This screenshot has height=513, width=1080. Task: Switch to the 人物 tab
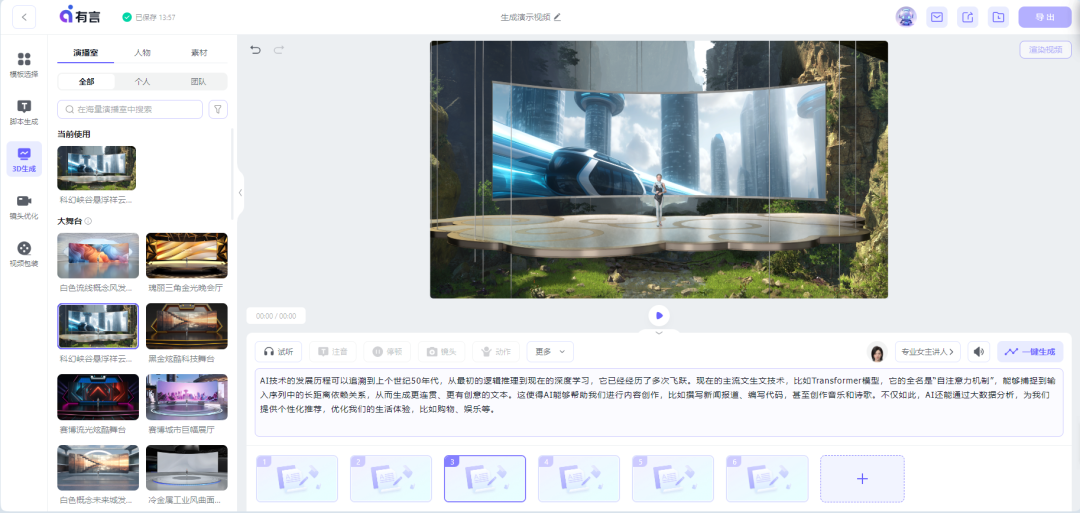143,52
